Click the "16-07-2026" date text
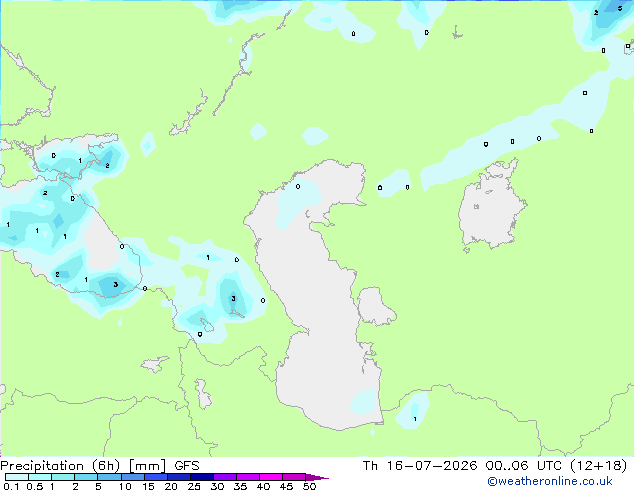634x490 pixels. (x=431, y=466)
